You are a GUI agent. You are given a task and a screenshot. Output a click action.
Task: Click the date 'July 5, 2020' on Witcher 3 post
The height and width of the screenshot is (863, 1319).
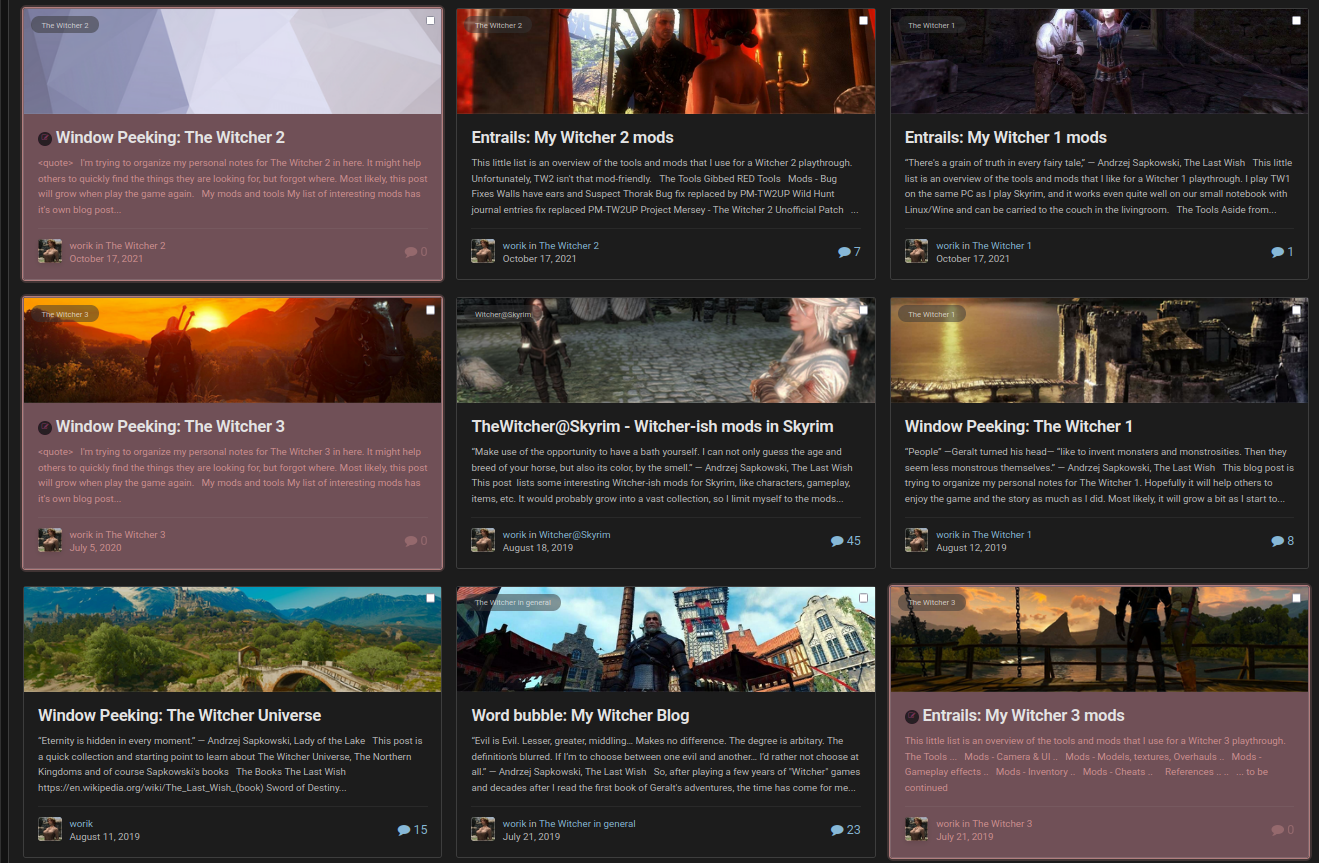click(95, 548)
